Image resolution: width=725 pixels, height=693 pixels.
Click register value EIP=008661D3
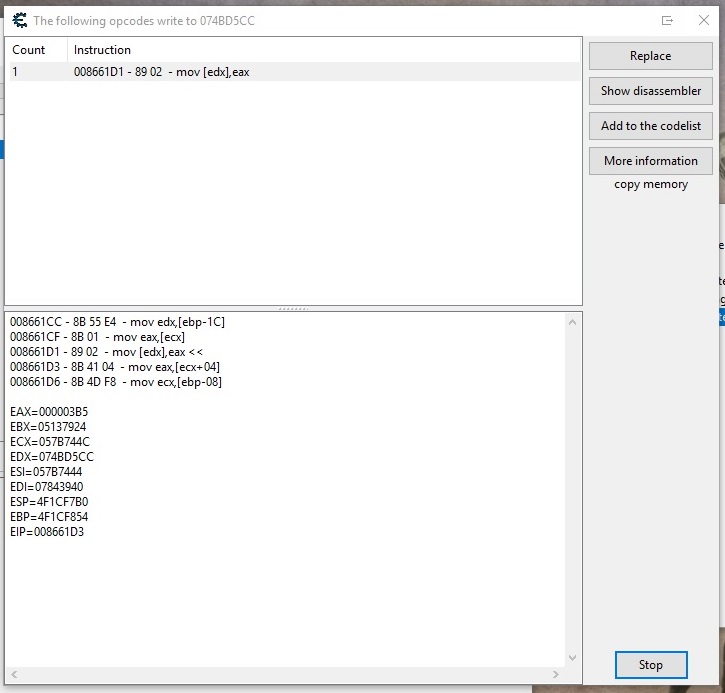coord(47,532)
